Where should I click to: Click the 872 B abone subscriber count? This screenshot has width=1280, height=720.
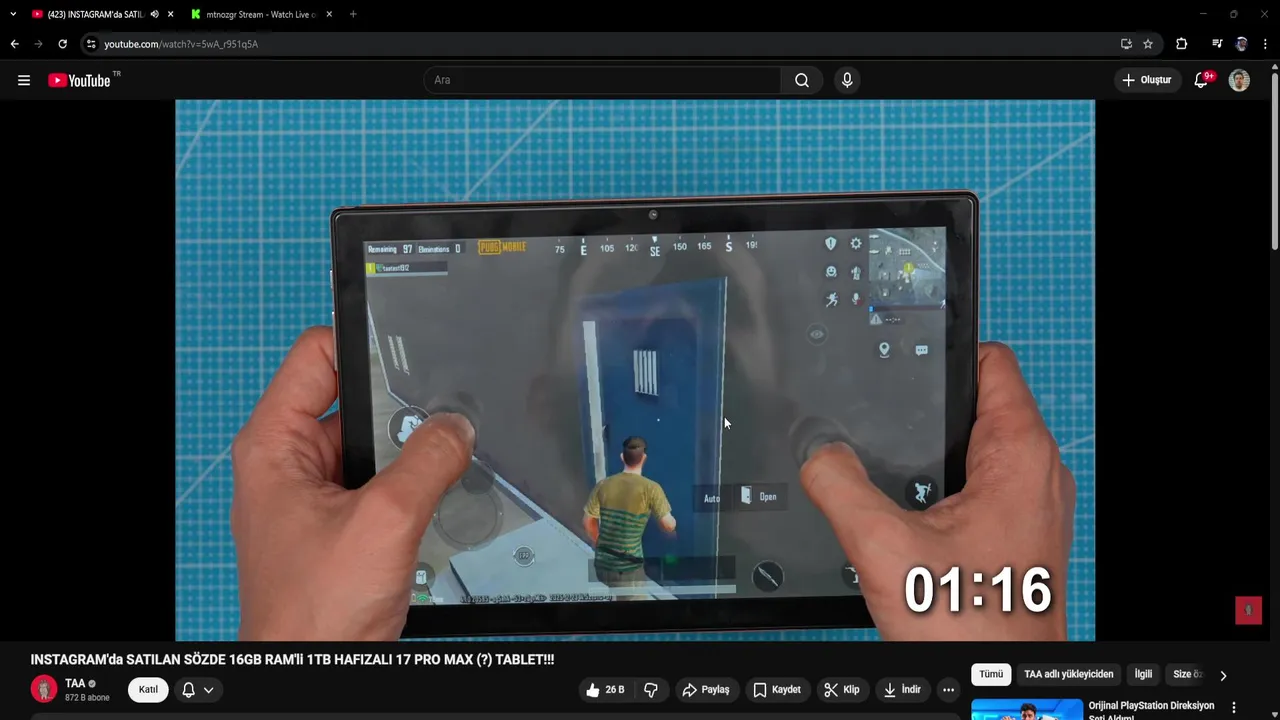87,698
